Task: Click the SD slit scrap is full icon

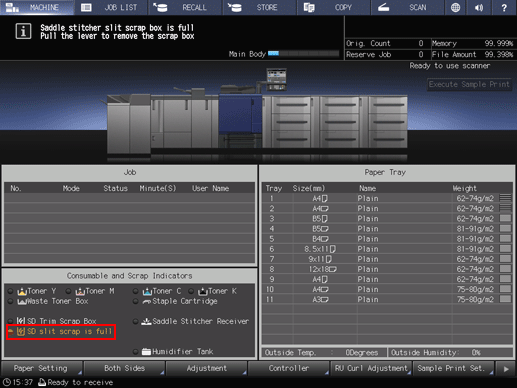Action: pyautogui.click(x=21, y=331)
